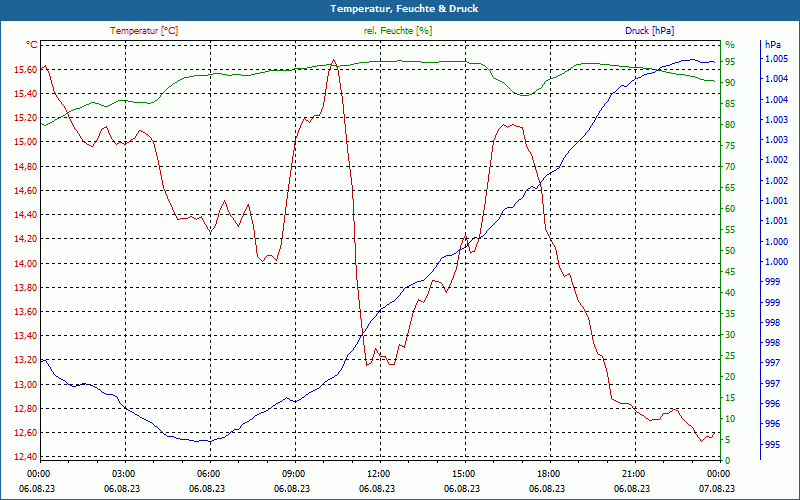The width and height of the screenshot is (800, 500).
Task: Click the green '95' humidity axis value
Action: click(x=730, y=62)
